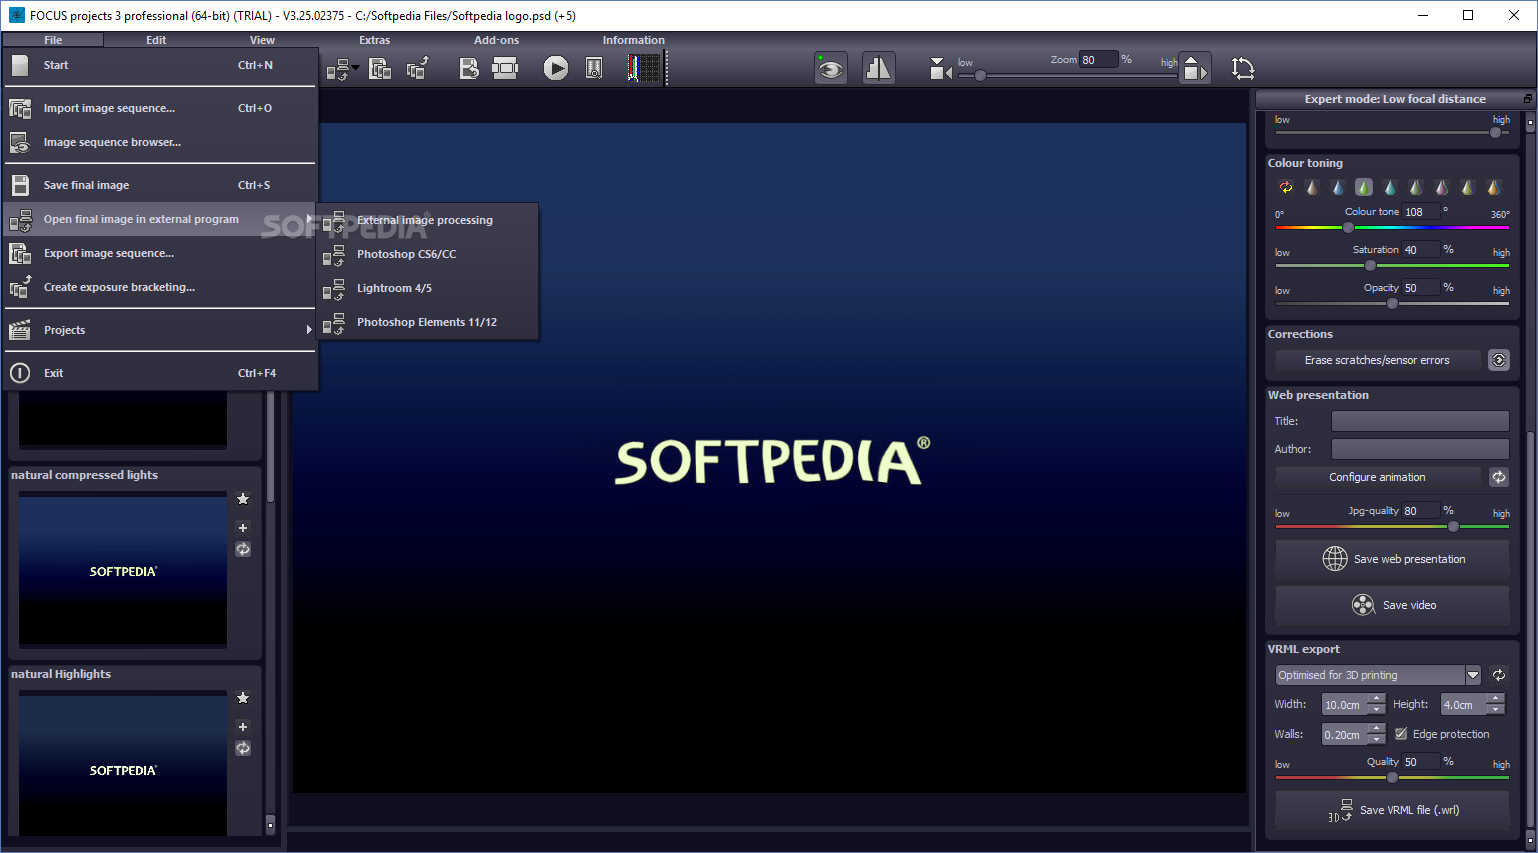Viewport: 1538px width, 853px height.
Task: Click plus icon on natural Highlights preset
Action: coord(243,727)
